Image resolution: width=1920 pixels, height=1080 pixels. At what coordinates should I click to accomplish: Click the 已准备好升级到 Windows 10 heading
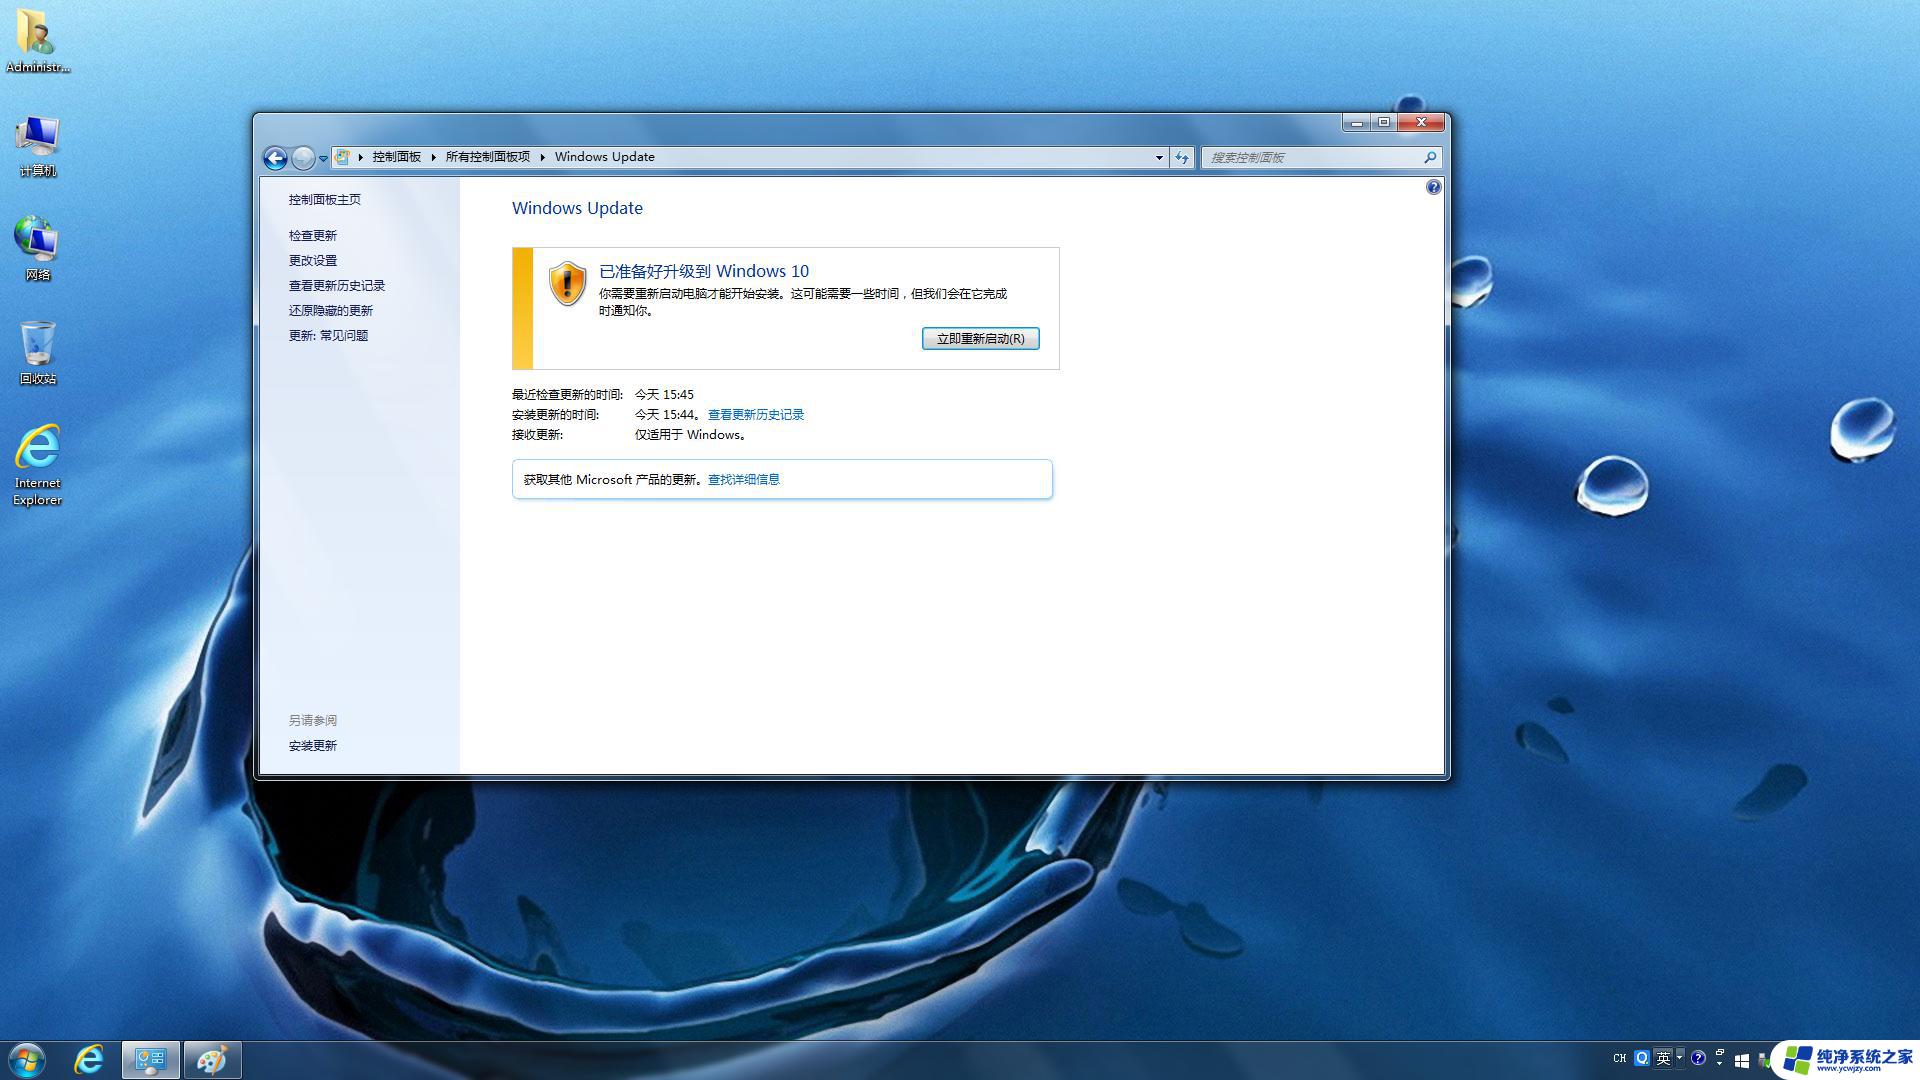704,271
